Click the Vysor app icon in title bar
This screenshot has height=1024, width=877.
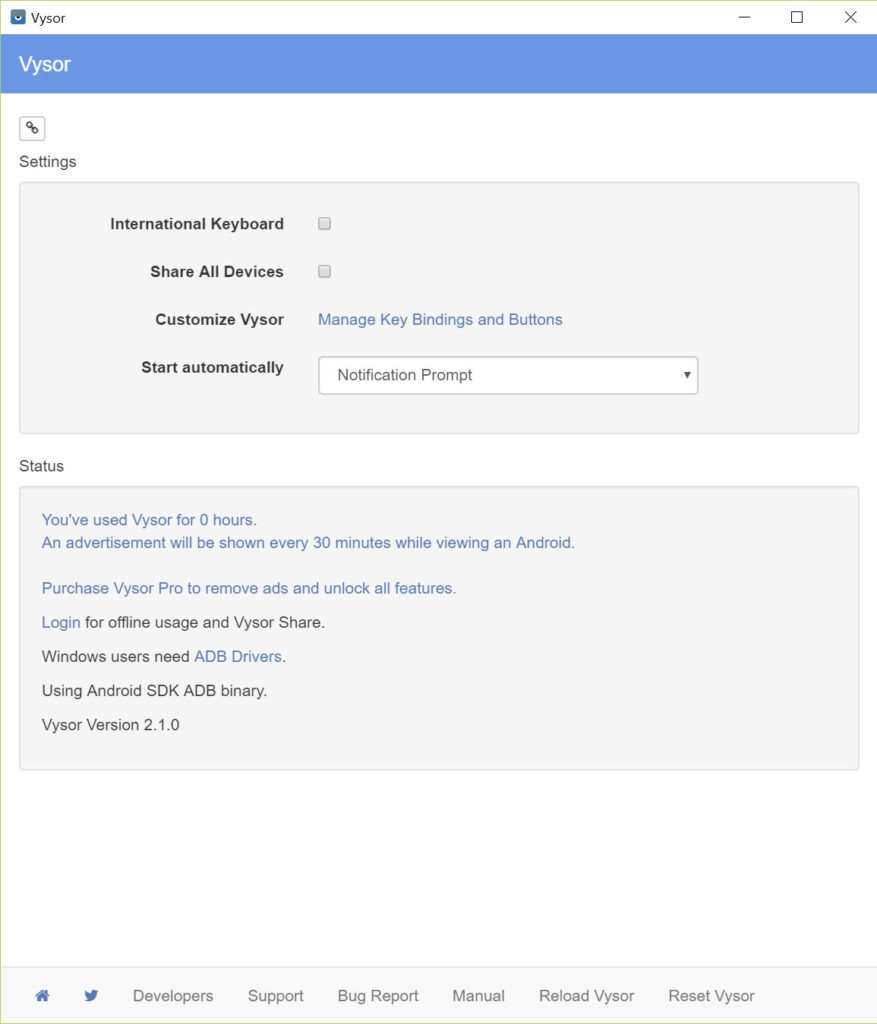pos(18,18)
